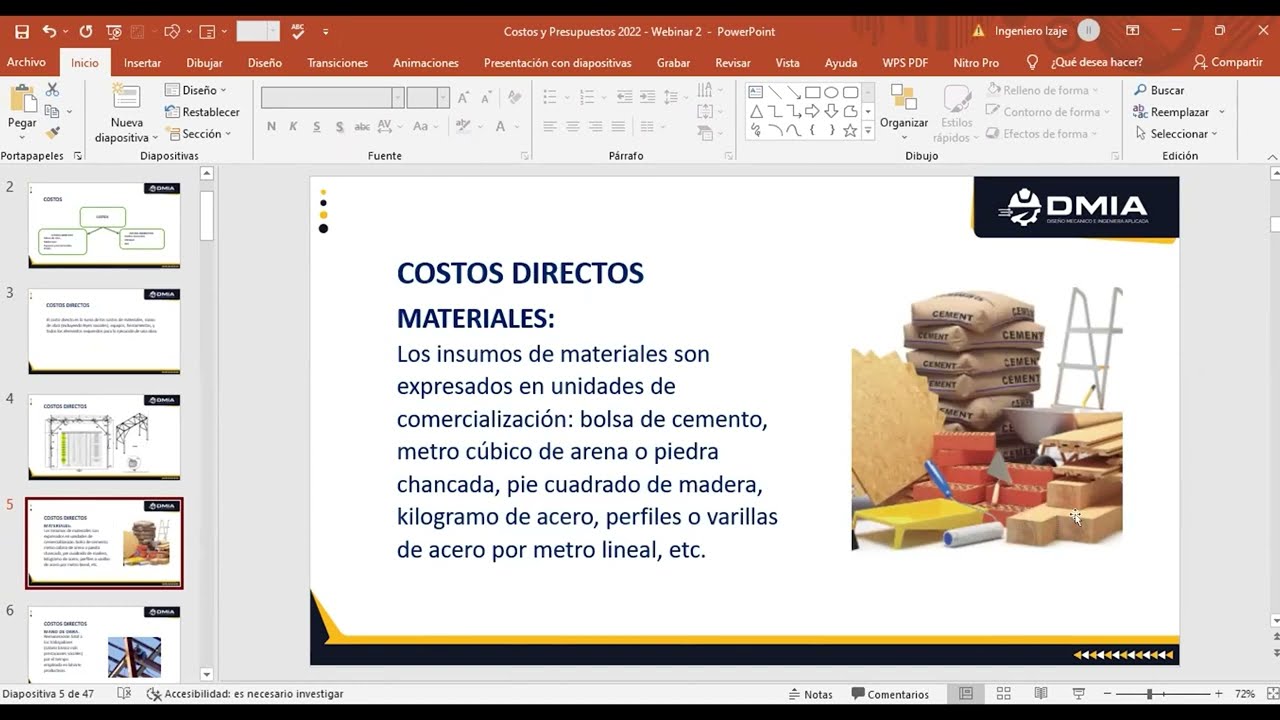Select the rectangle shape in the gallery
Screen dimensions: 1280x720
(812, 92)
